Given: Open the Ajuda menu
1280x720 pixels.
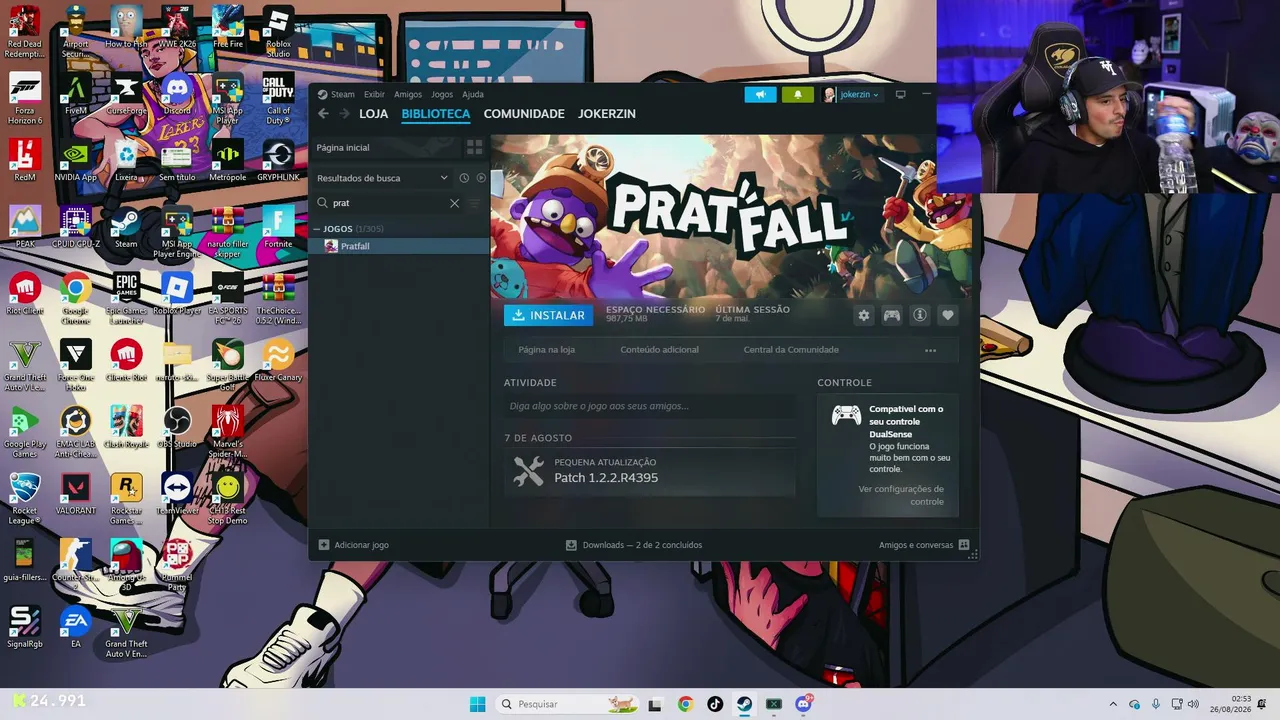Looking at the screenshot, I should (473, 95).
